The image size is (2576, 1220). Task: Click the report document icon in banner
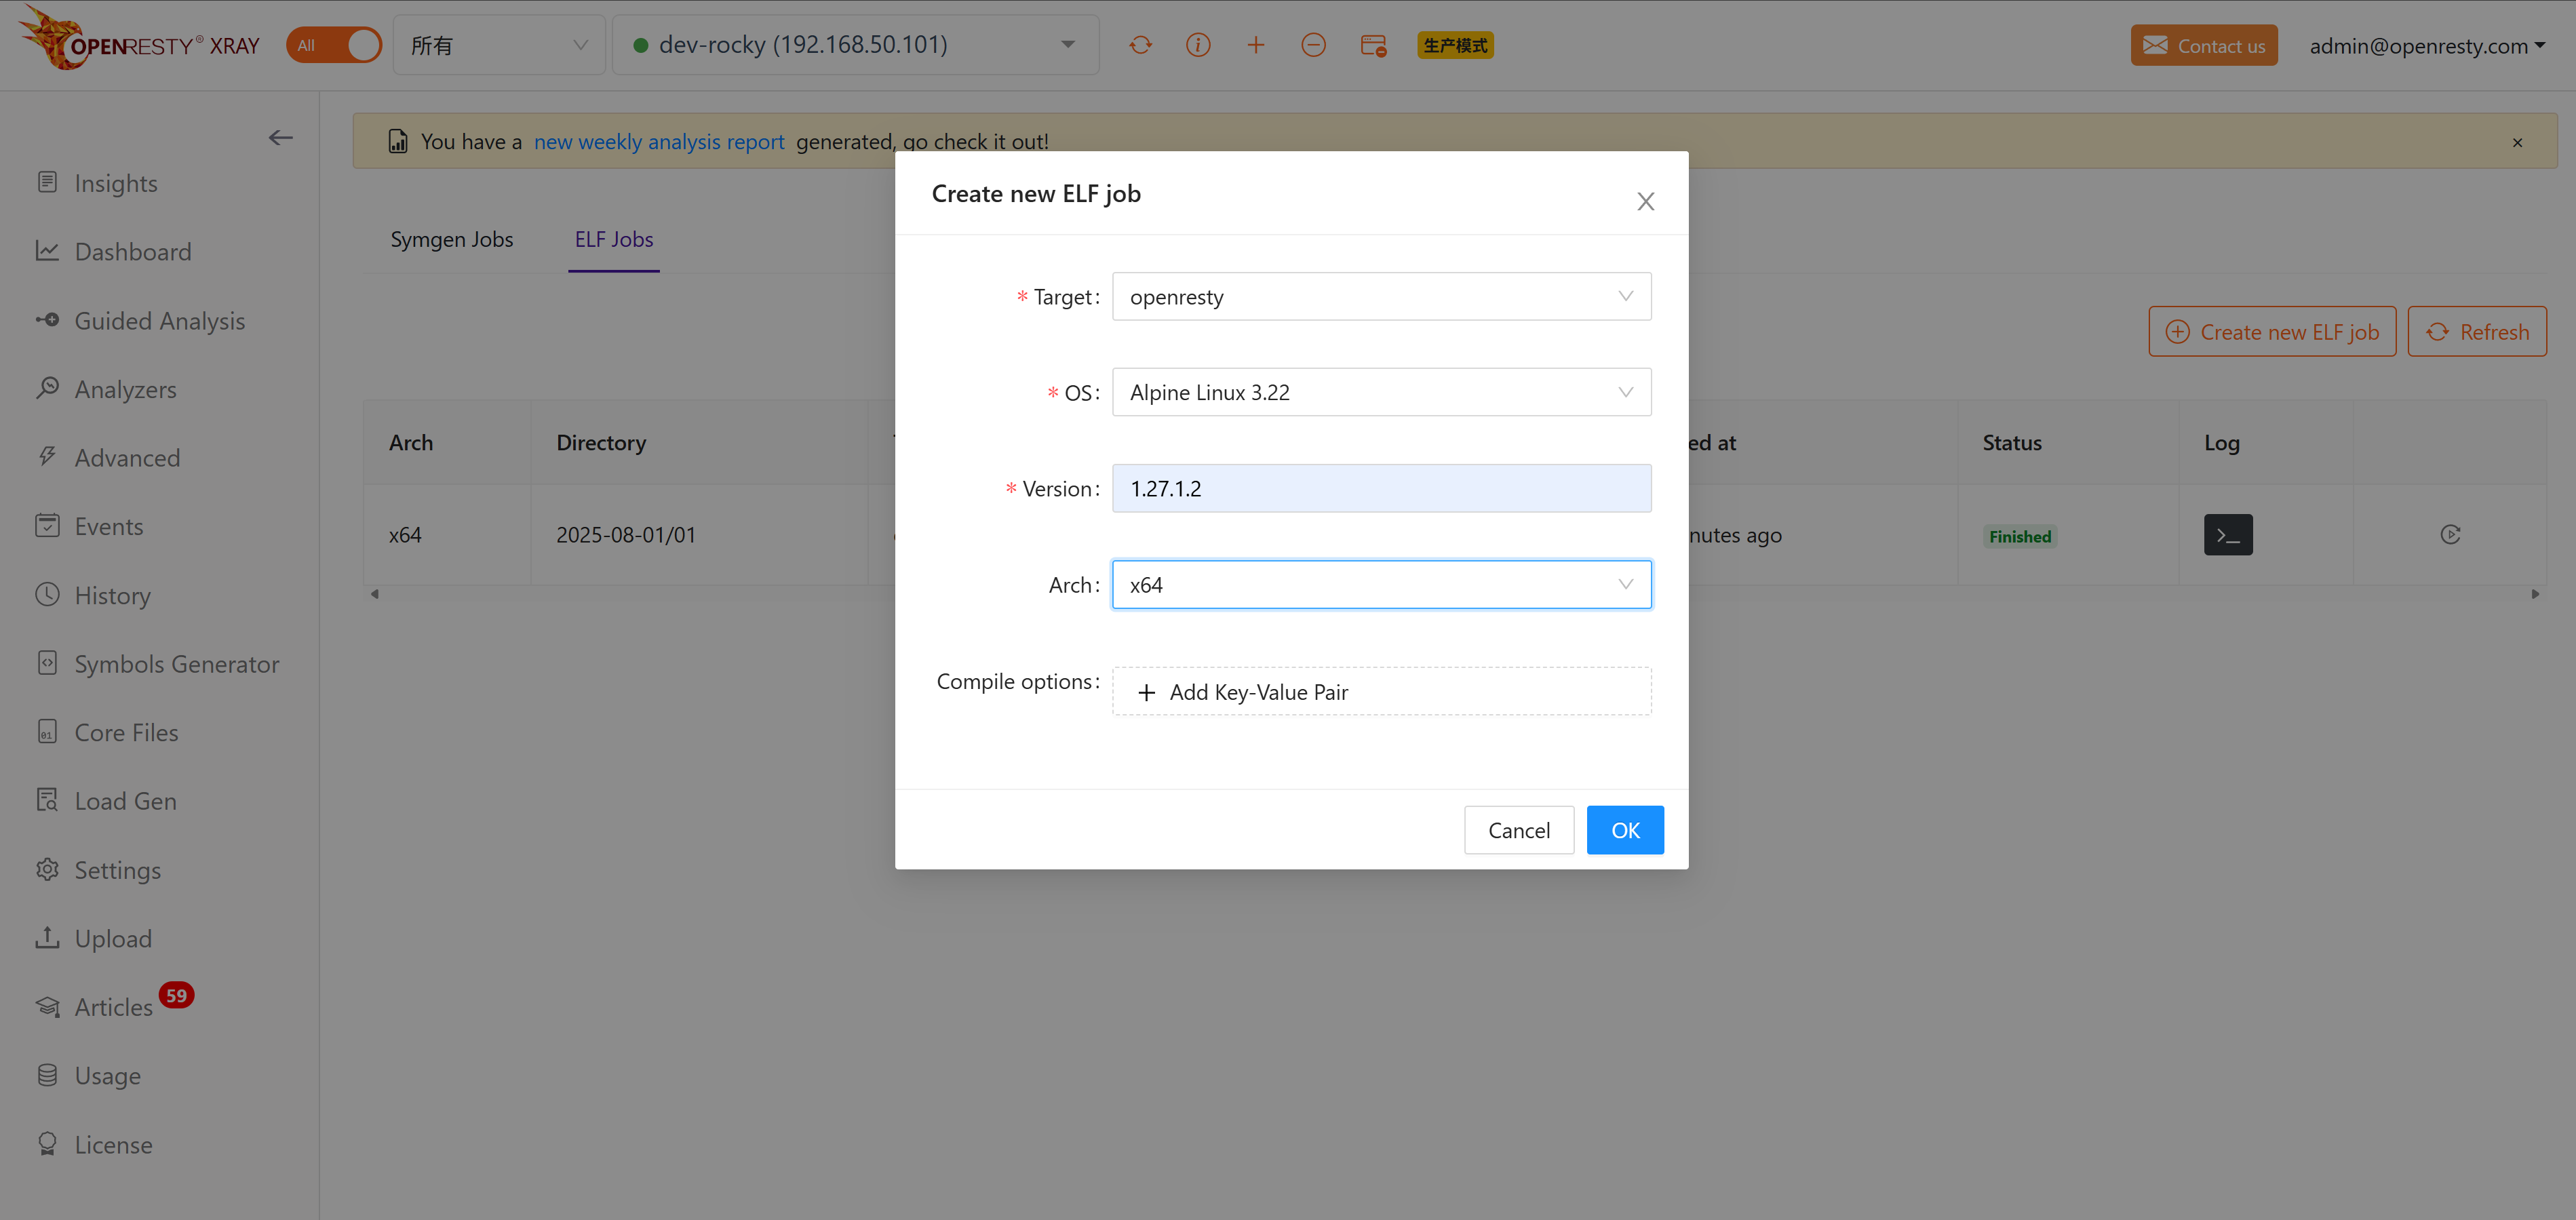[398, 141]
